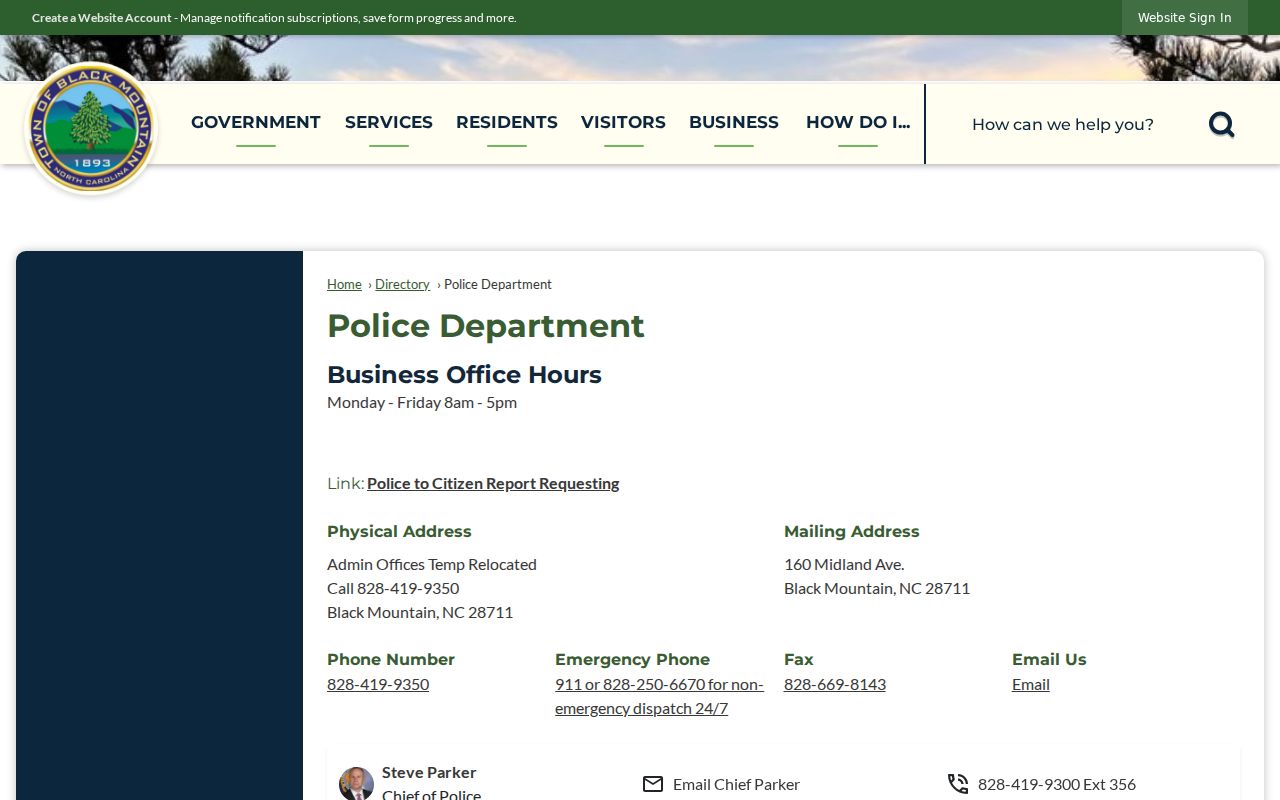Click the Email link under Email Us
1280x800 pixels.
(x=1031, y=685)
